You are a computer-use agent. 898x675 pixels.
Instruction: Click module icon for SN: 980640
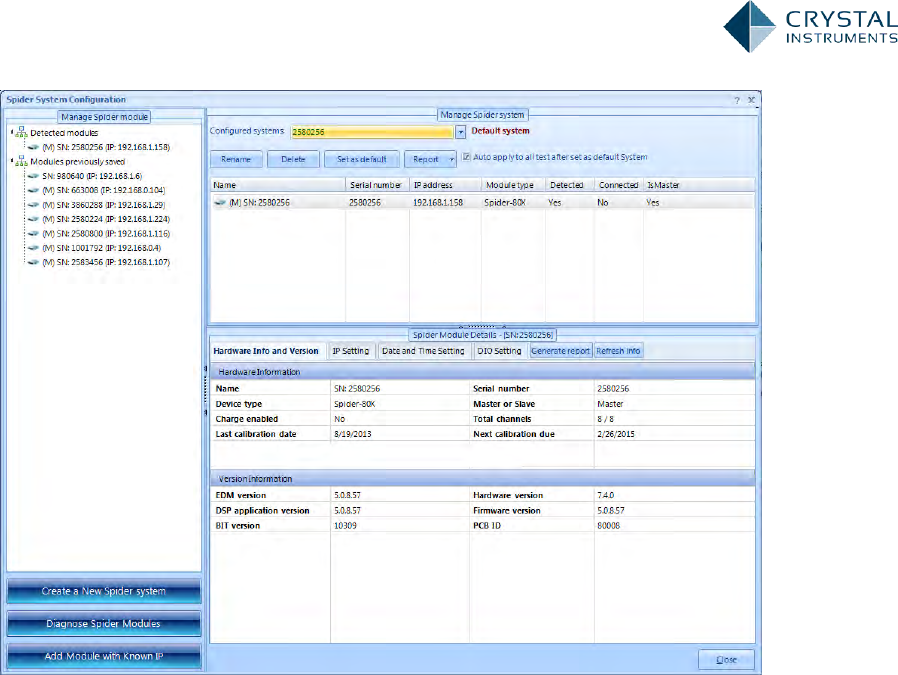(32, 175)
